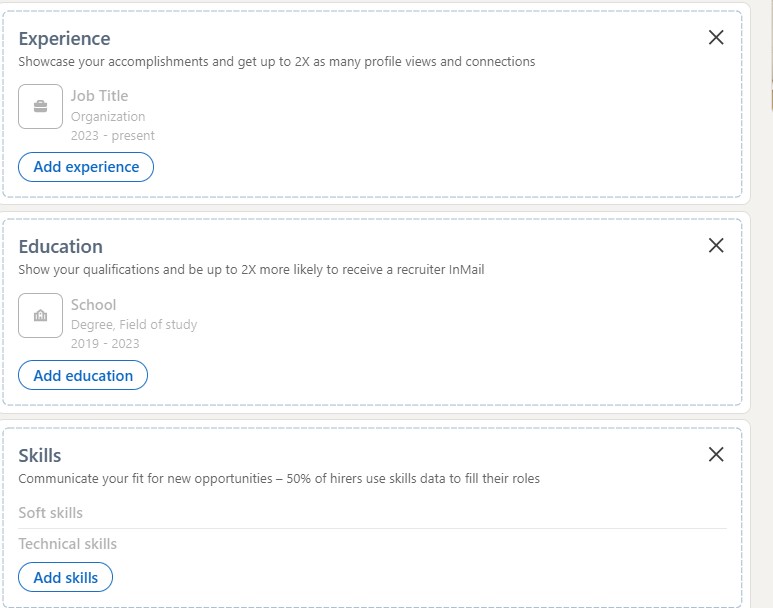Dismiss the Skills suggestion card
The width and height of the screenshot is (773, 608).
(x=716, y=454)
